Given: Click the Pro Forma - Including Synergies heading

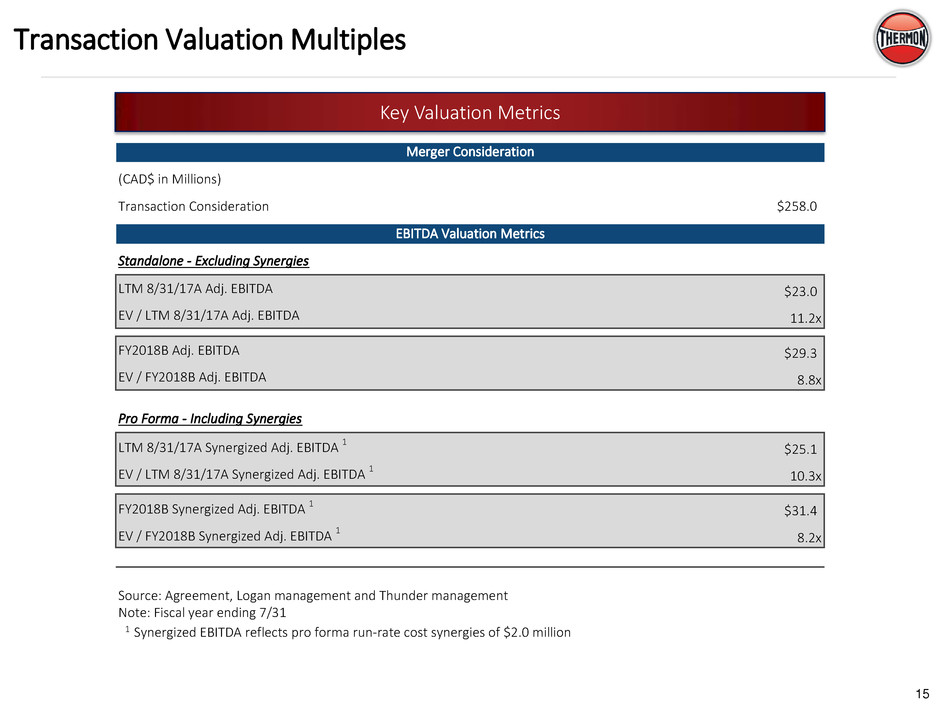Looking at the screenshot, I should click(210, 418).
